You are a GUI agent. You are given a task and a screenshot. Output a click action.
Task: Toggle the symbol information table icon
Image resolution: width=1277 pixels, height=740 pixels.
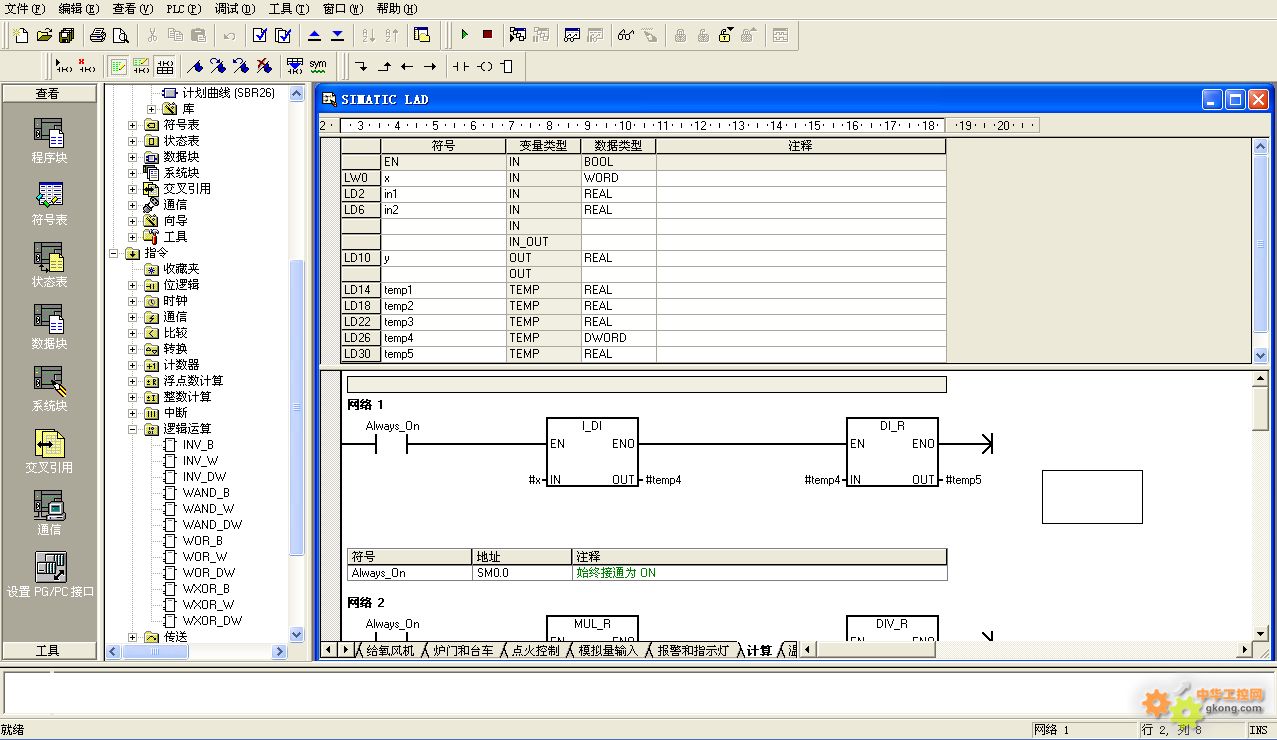[165, 67]
